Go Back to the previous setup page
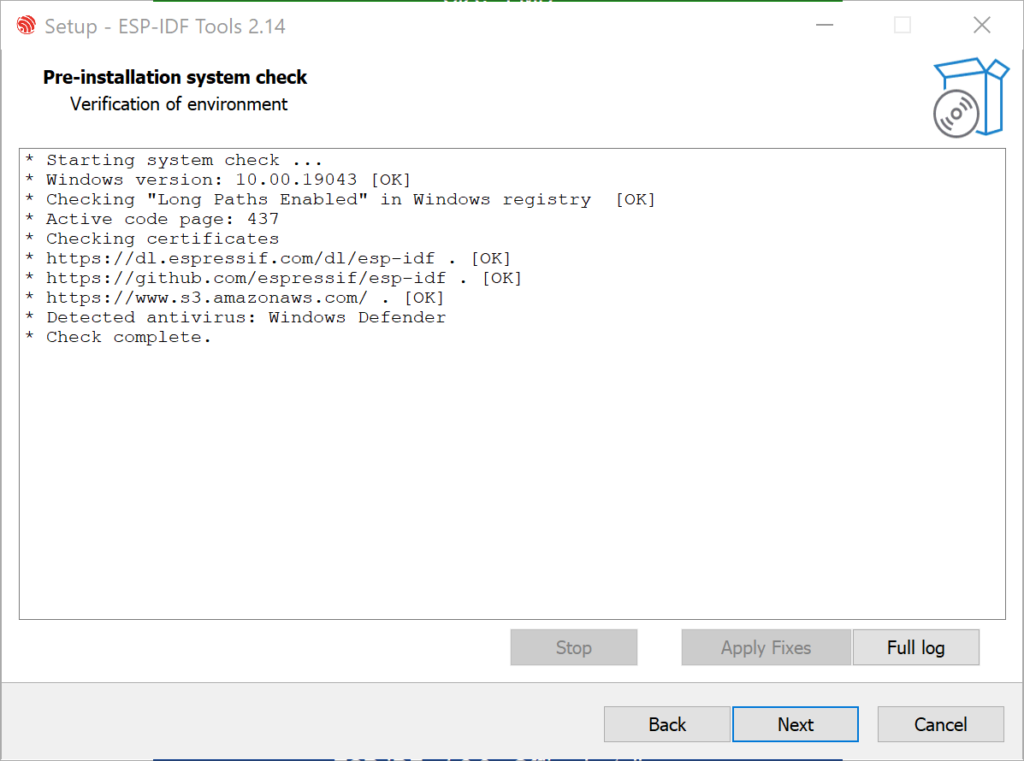The height and width of the screenshot is (761, 1024). (667, 724)
